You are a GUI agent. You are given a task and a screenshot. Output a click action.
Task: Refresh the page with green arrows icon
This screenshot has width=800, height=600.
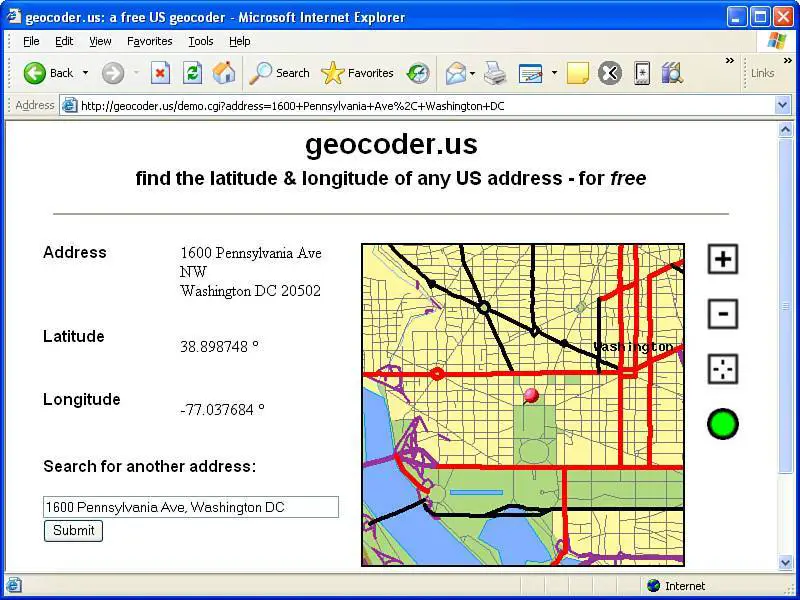tap(192, 73)
